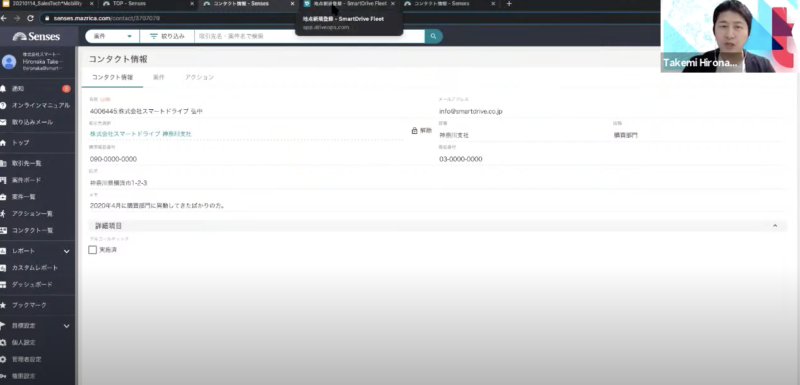This screenshot has width=800, height=385.
Task: Click the user avatar icon
Action: [9, 62]
